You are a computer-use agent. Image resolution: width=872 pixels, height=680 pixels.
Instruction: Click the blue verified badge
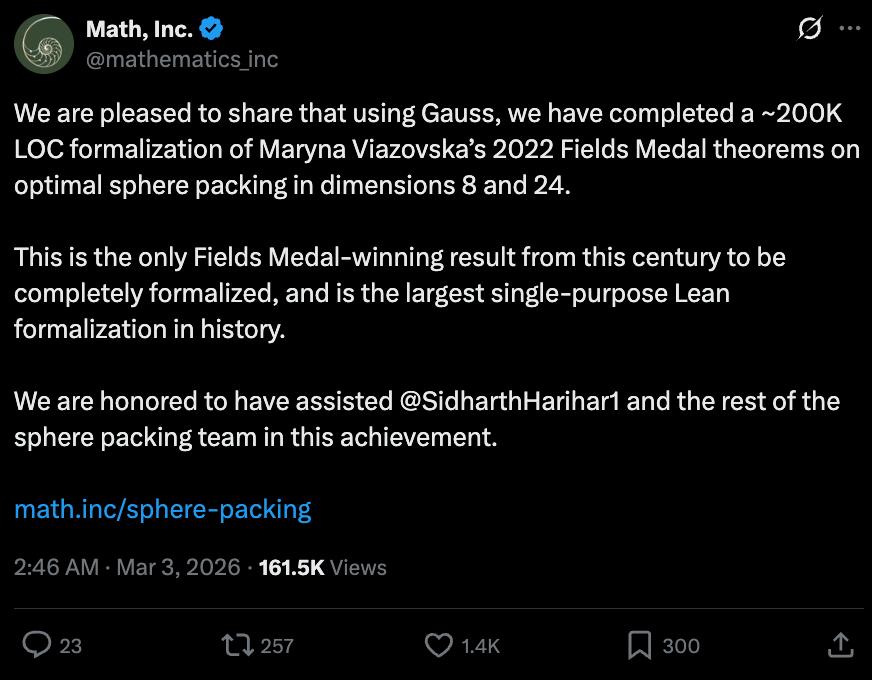point(209,29)
